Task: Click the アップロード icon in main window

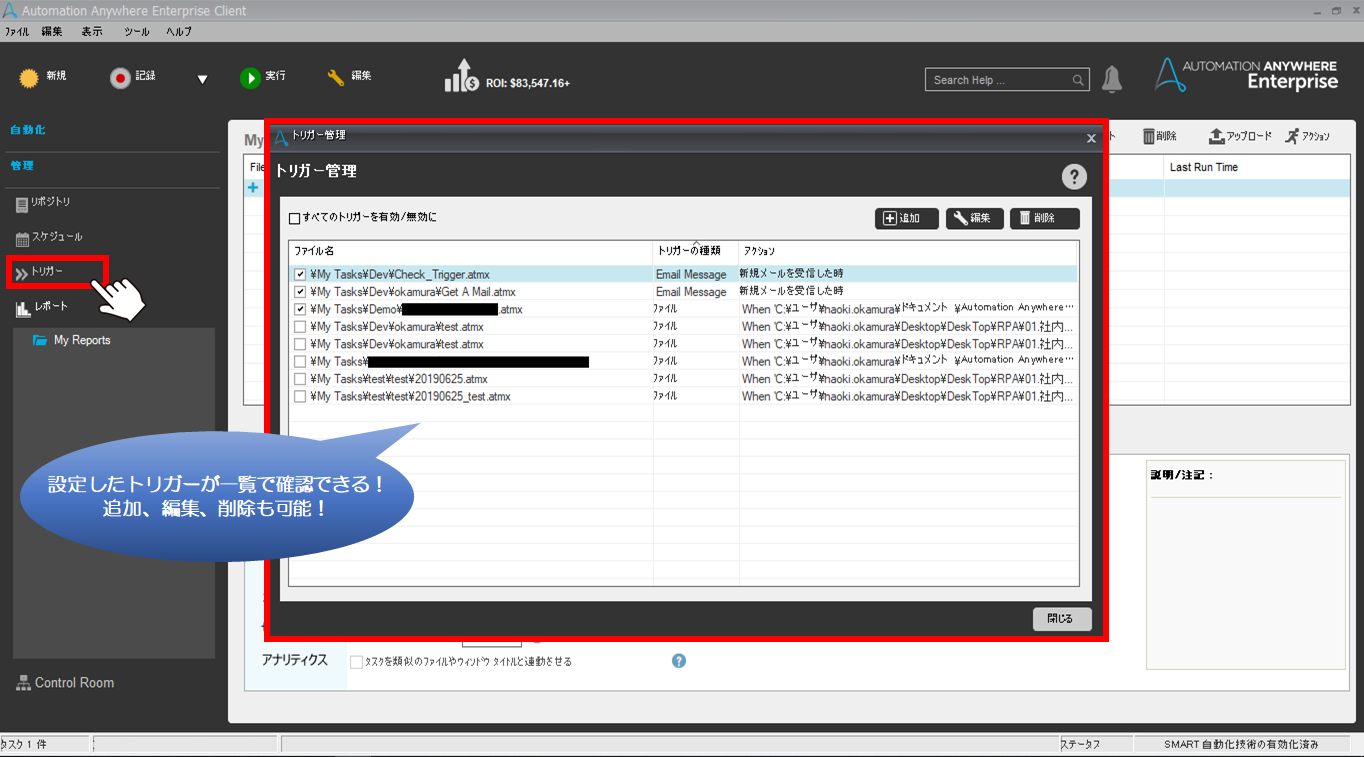Action: tap(1217, 136)
